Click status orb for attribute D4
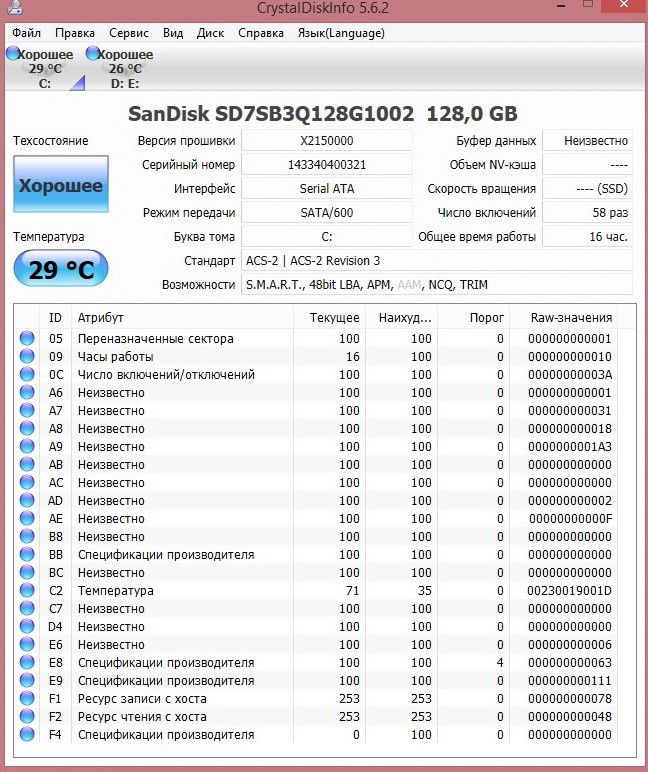 coord(27,626)
